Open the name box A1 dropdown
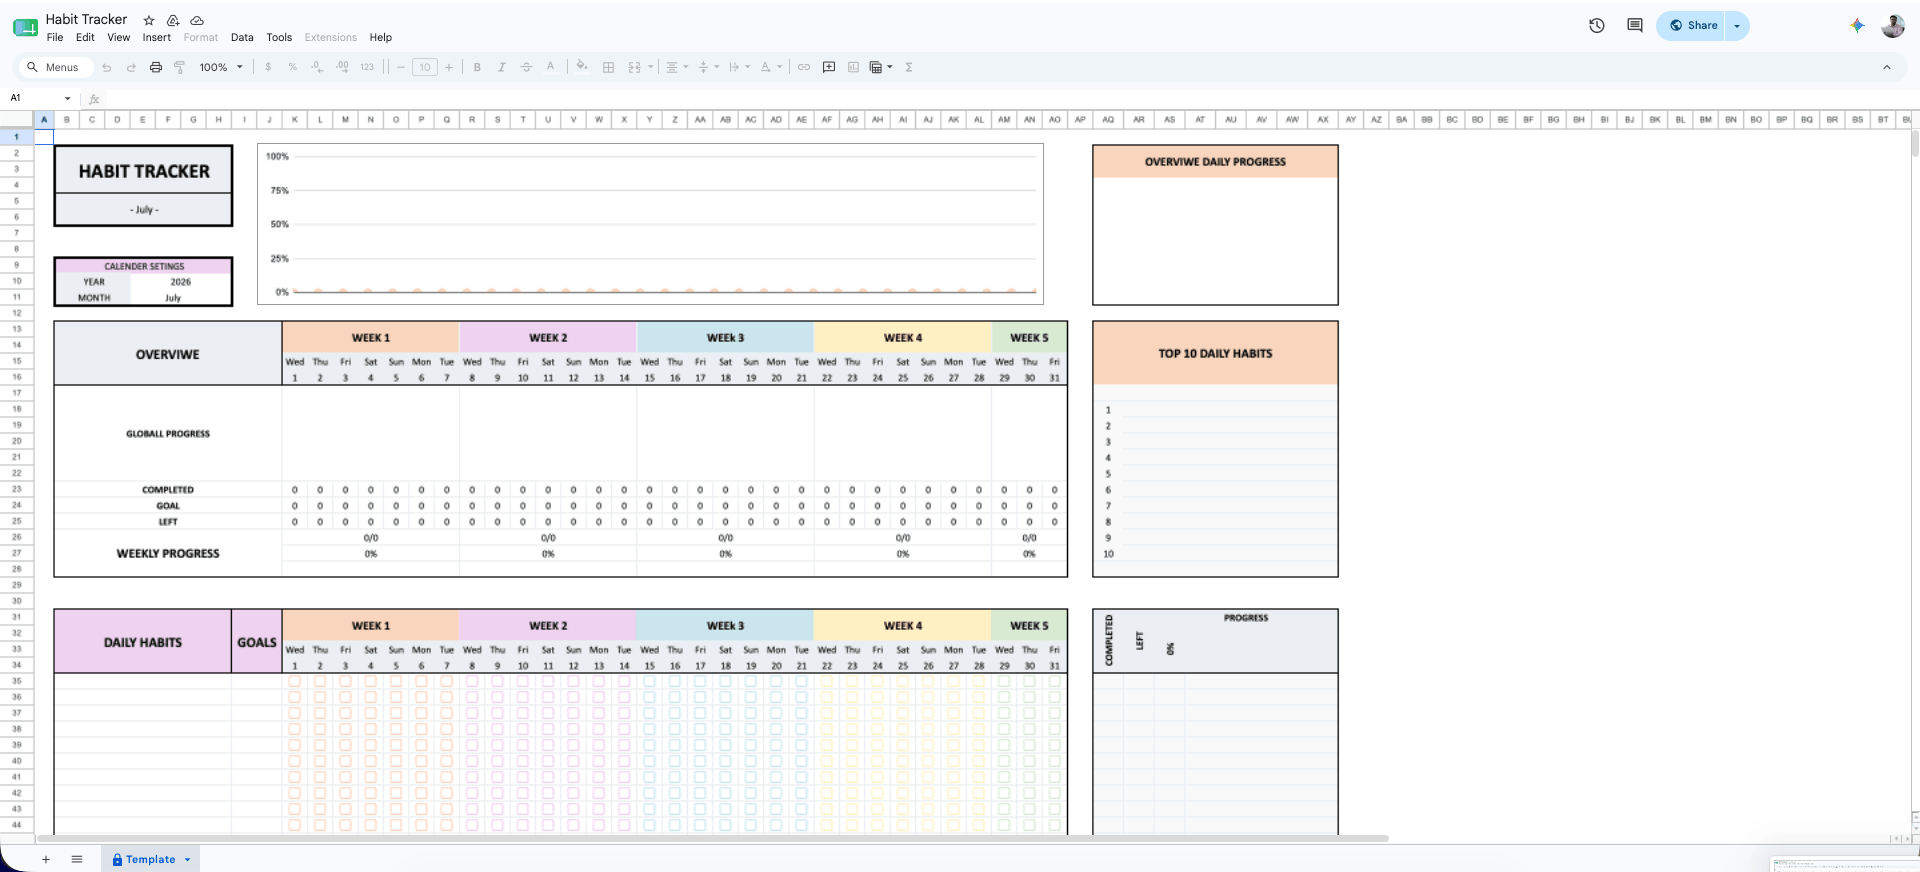 pyautogui.click(x=67, y=98)
